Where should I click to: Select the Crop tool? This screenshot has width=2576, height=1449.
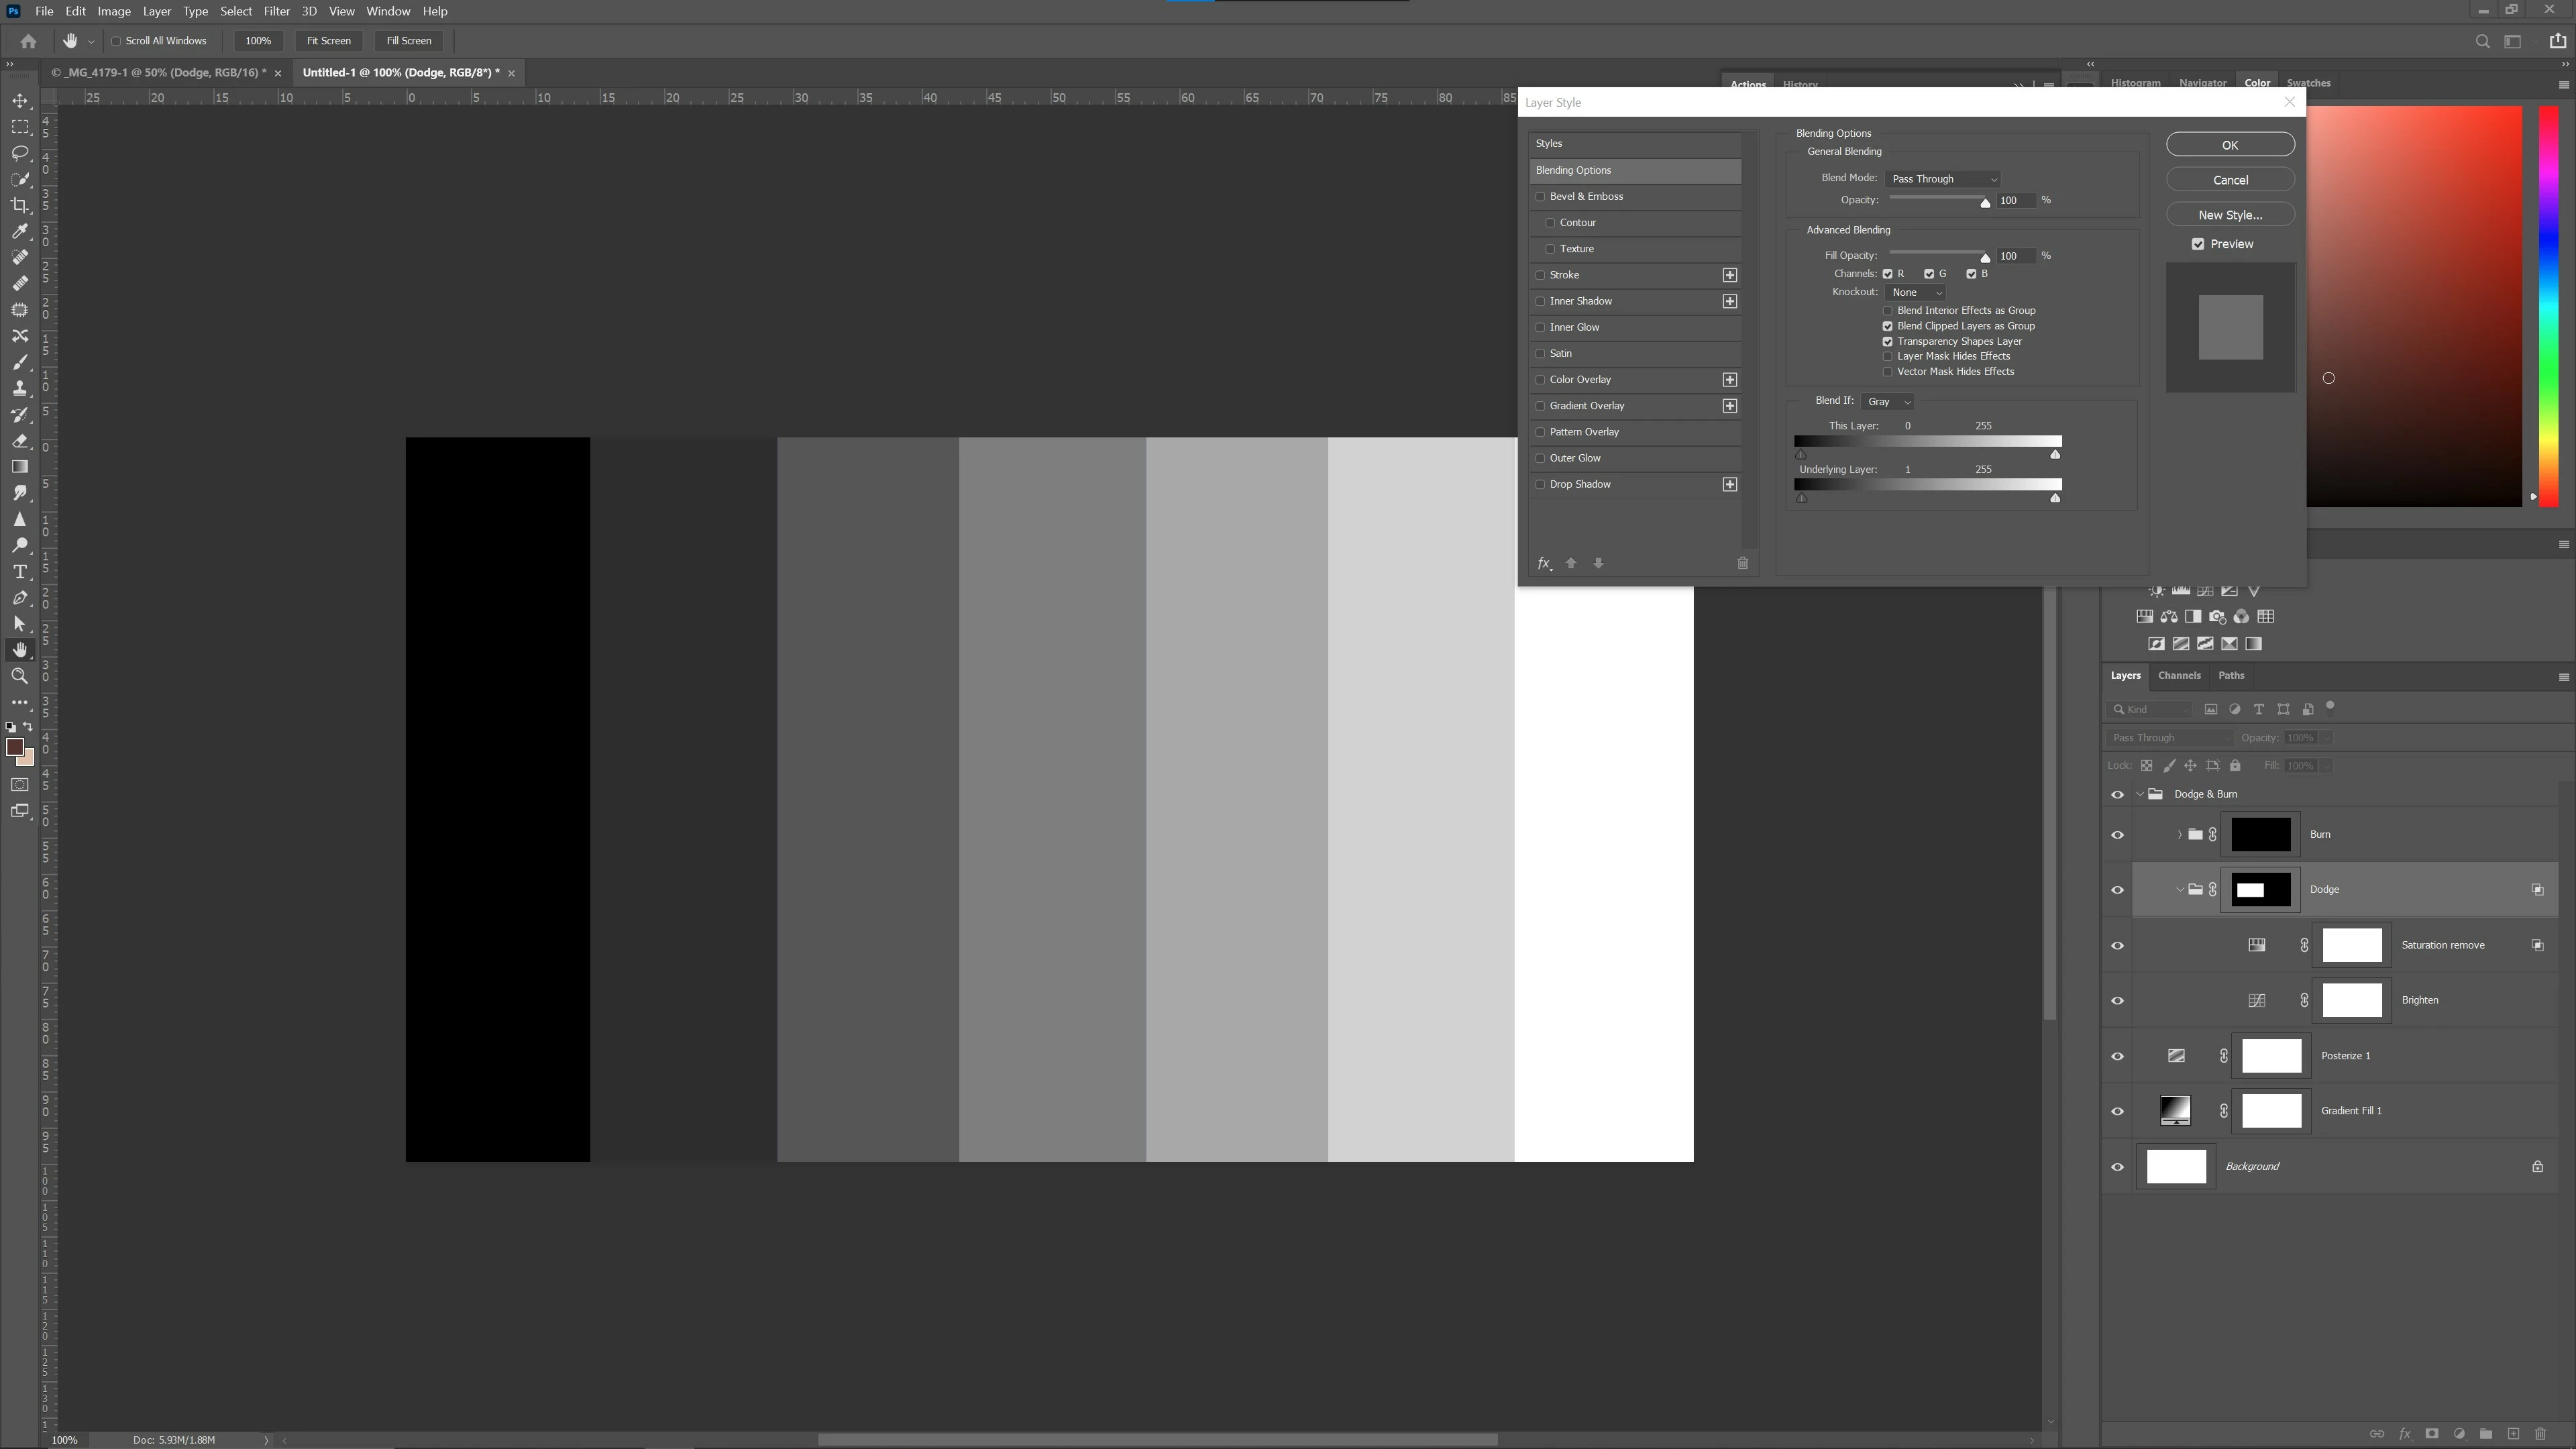[20, 205]
